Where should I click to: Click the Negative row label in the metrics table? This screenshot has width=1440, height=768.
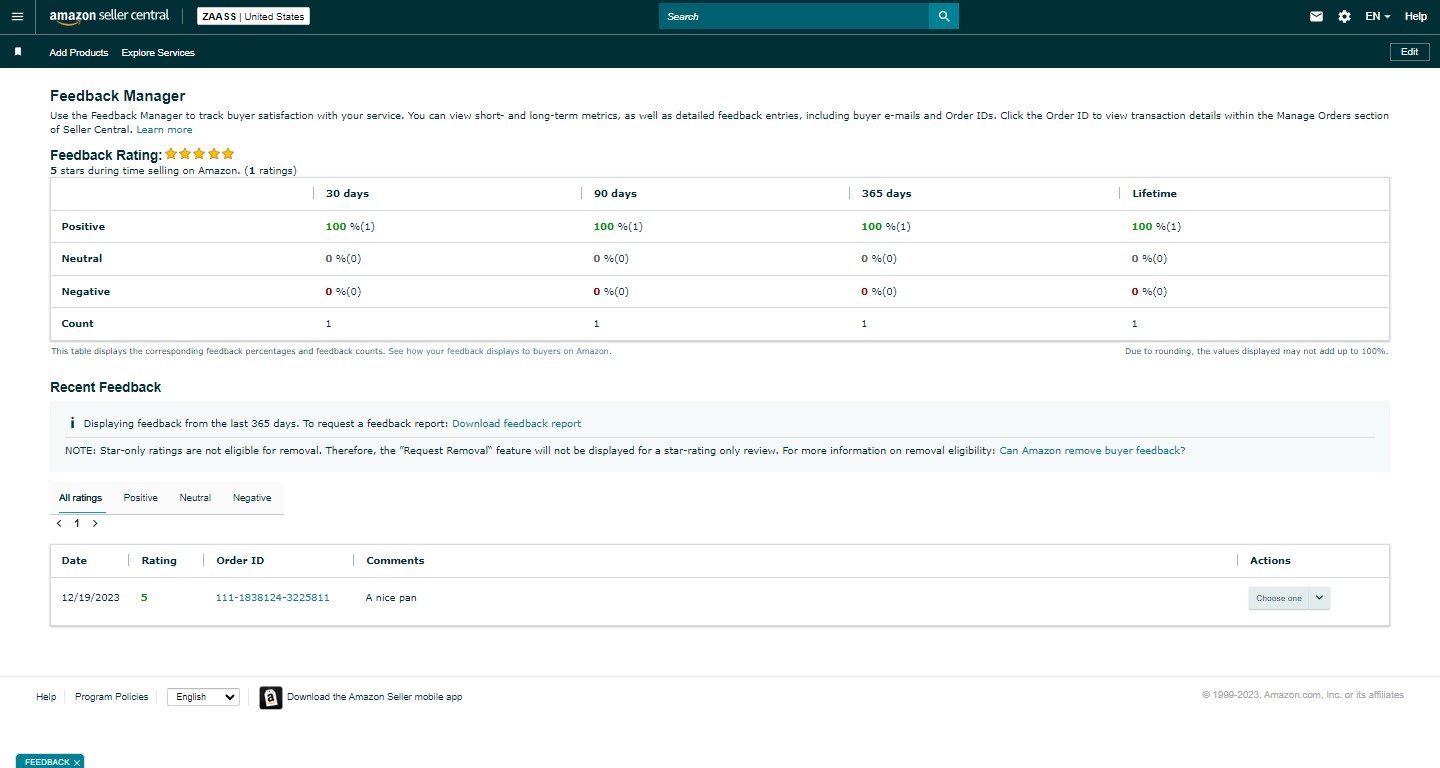coord(86,292)
